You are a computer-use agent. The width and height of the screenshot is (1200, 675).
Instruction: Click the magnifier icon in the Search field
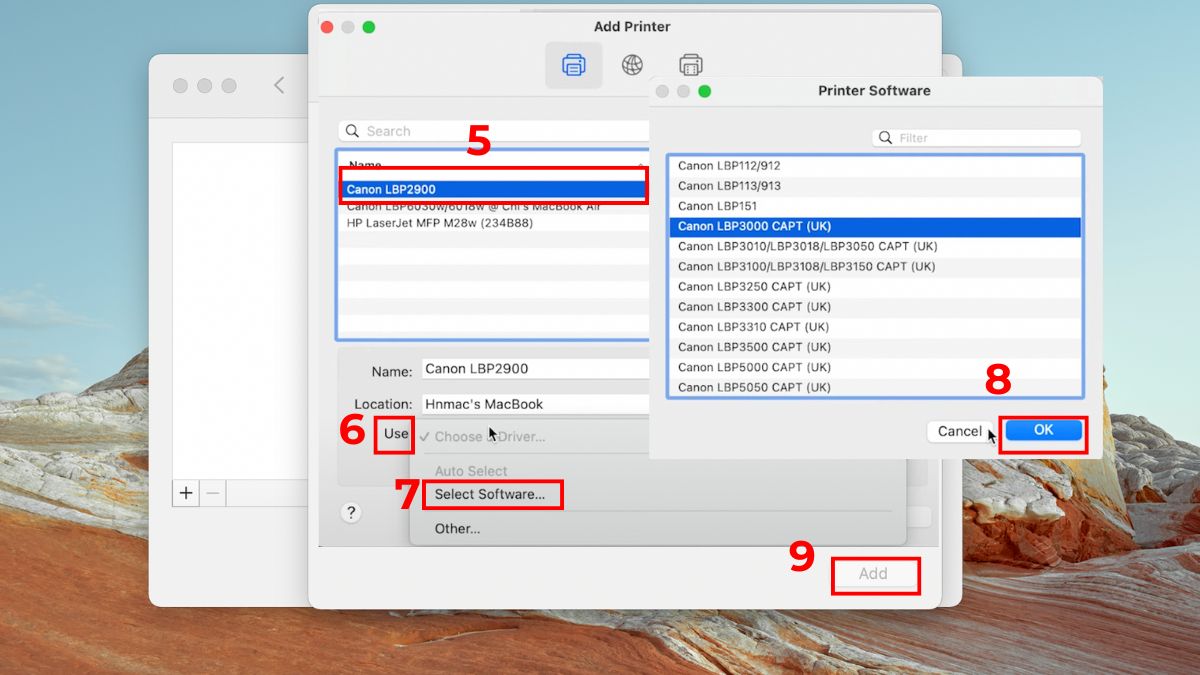pos(352,131)
